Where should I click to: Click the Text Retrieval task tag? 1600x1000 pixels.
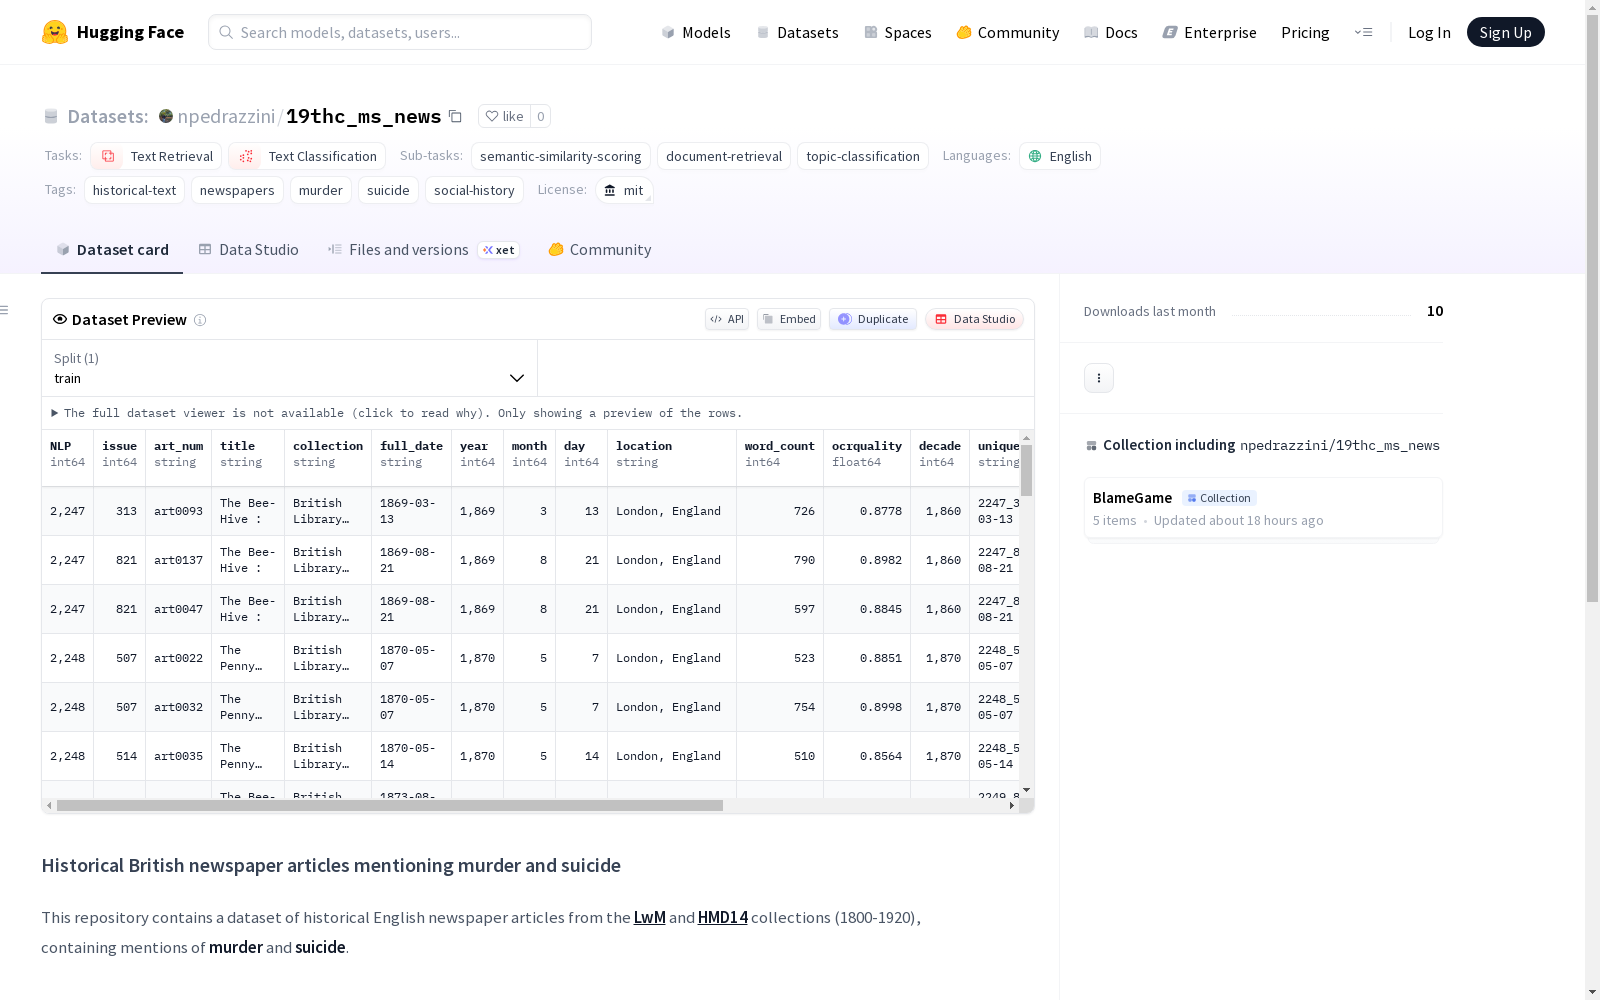tap(156, 156)
